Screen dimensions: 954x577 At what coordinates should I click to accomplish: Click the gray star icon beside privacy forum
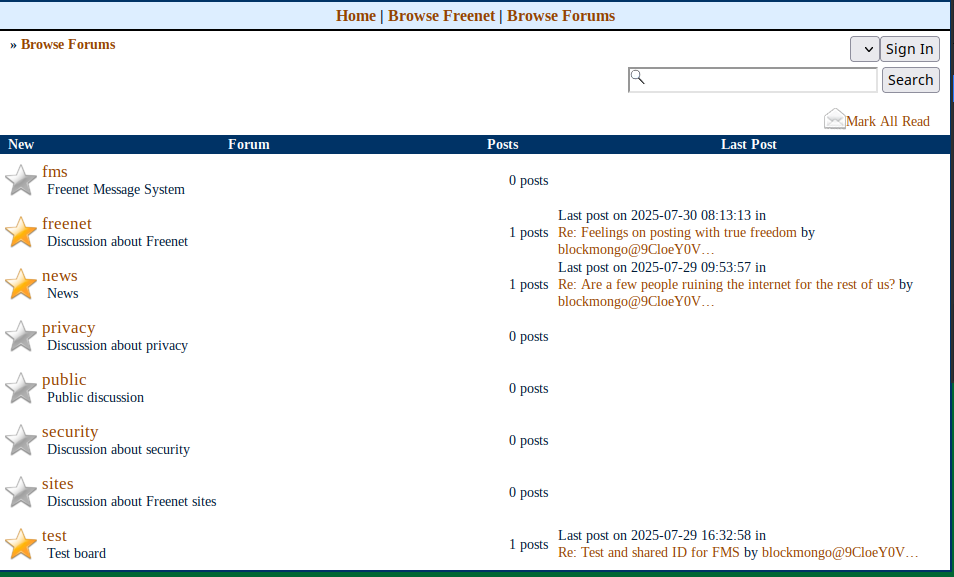(21, 336)
